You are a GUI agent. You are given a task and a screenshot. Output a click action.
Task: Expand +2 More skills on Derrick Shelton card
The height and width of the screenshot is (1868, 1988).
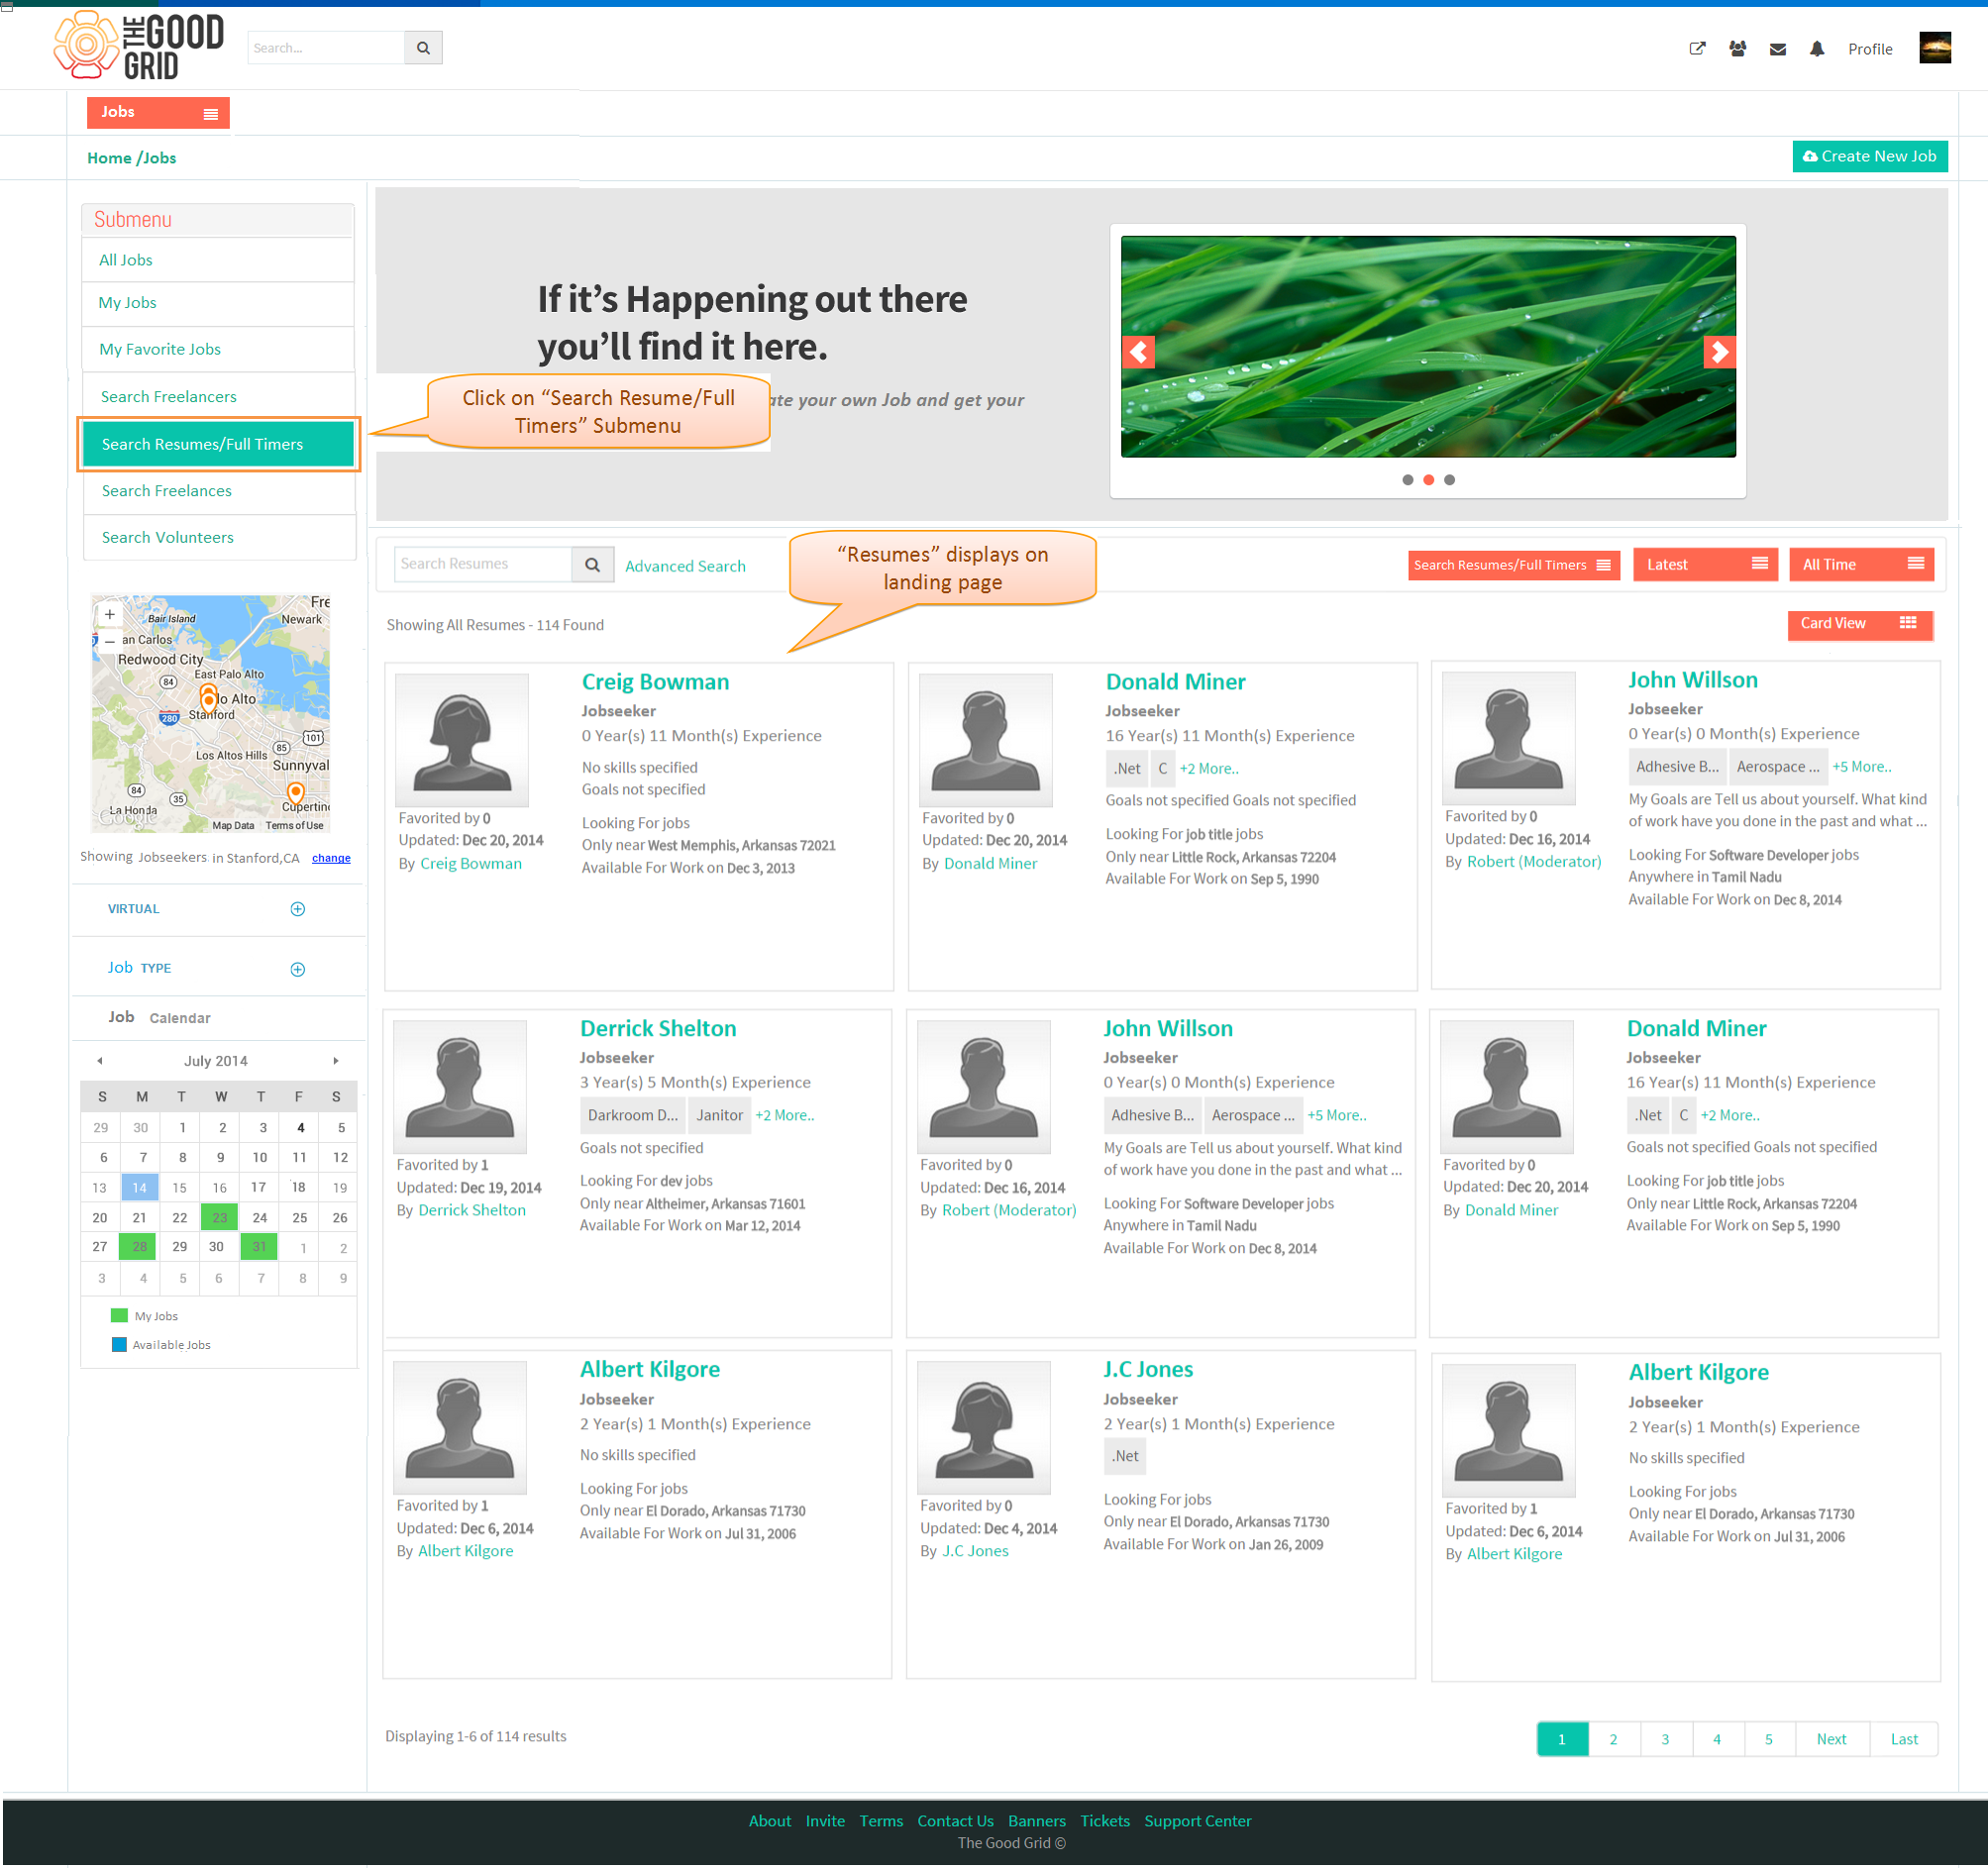tap(784, 1115)
